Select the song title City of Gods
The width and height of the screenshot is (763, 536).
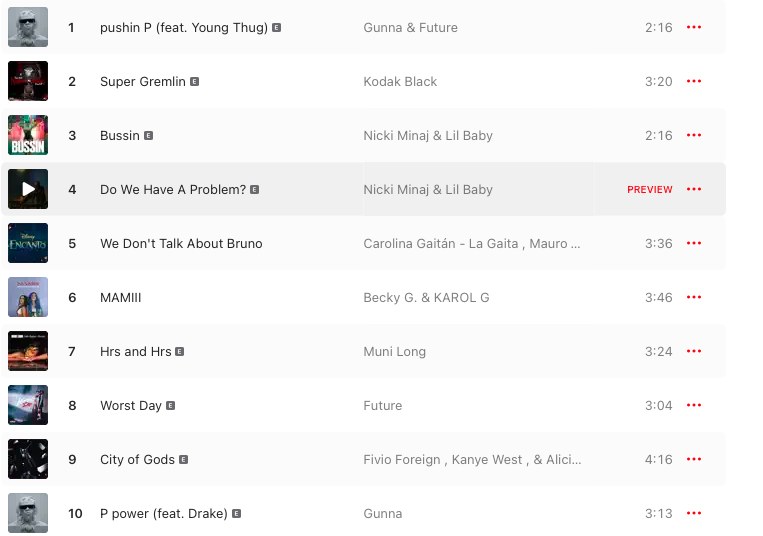tap(137, 459)
